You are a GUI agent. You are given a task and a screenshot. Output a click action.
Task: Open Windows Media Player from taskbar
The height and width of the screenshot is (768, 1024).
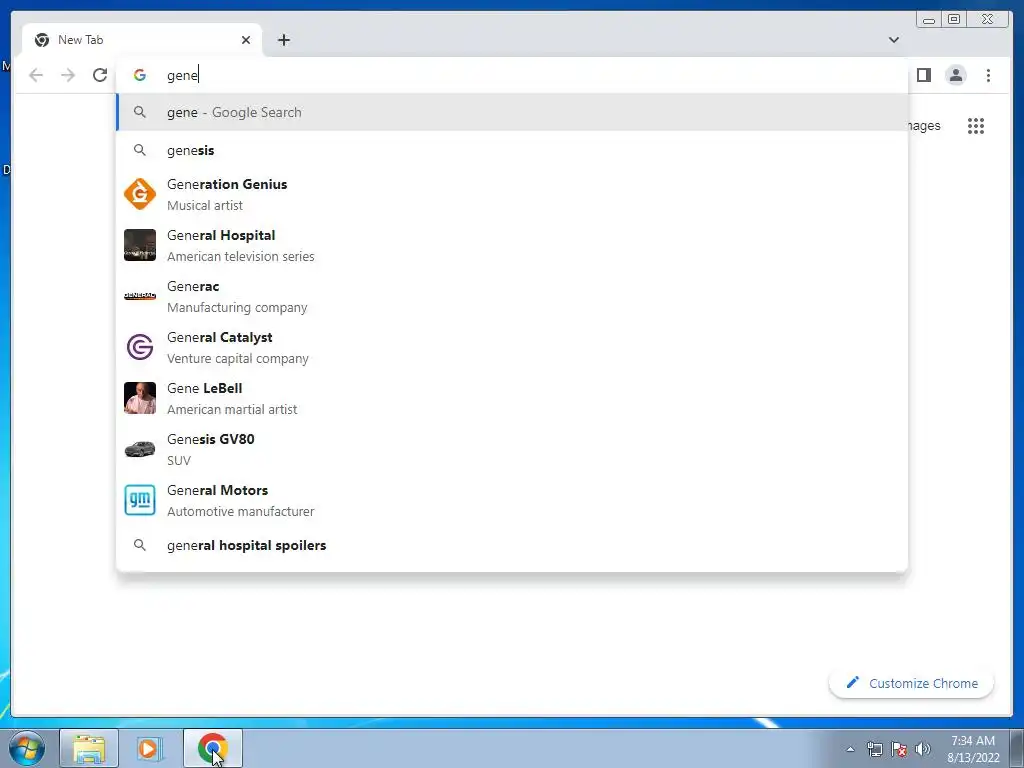tap(149, 748)
